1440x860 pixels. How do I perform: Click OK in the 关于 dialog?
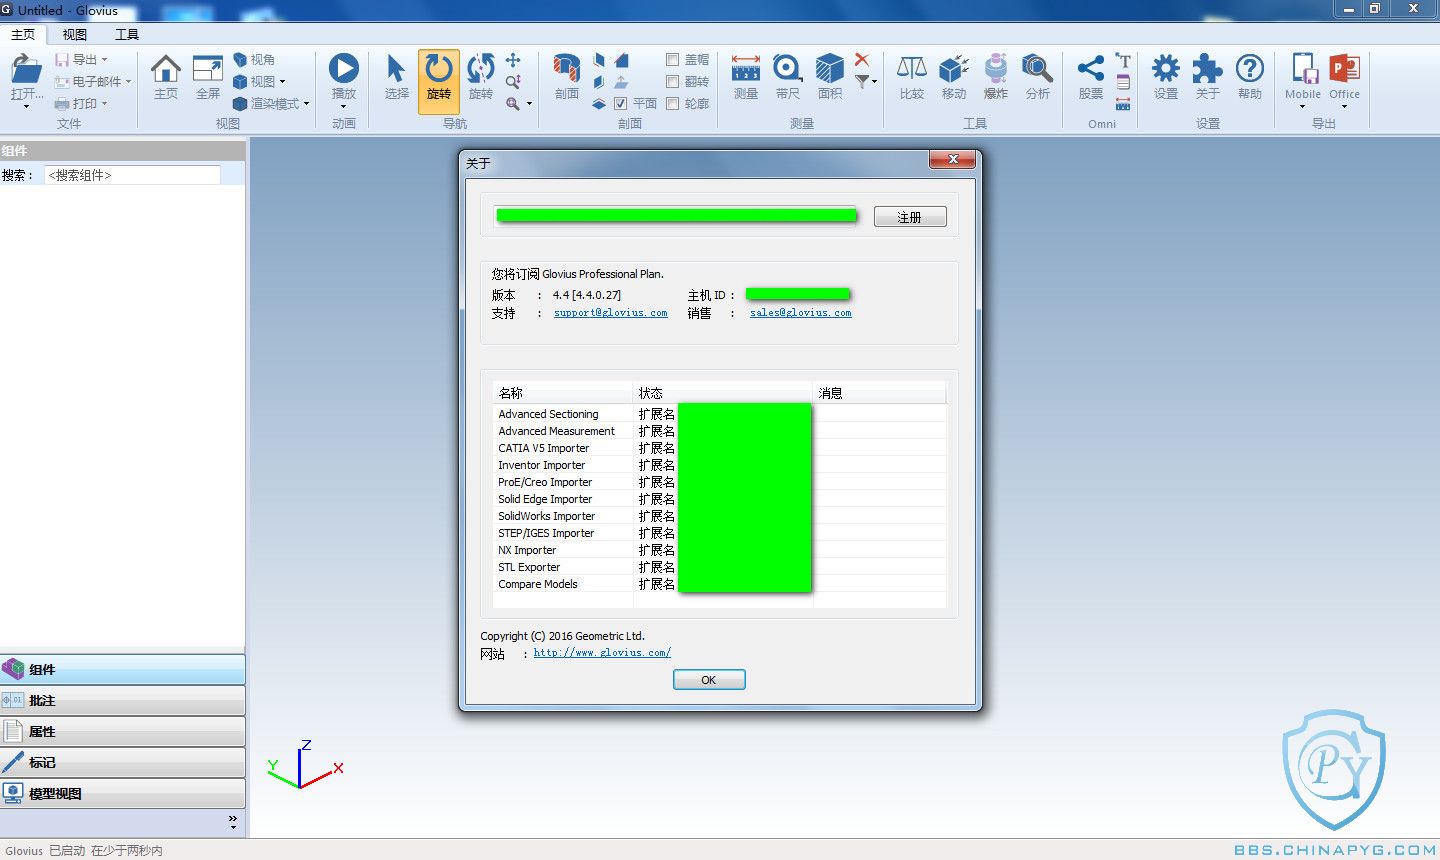pyautogui.click(x=709, y=680)
